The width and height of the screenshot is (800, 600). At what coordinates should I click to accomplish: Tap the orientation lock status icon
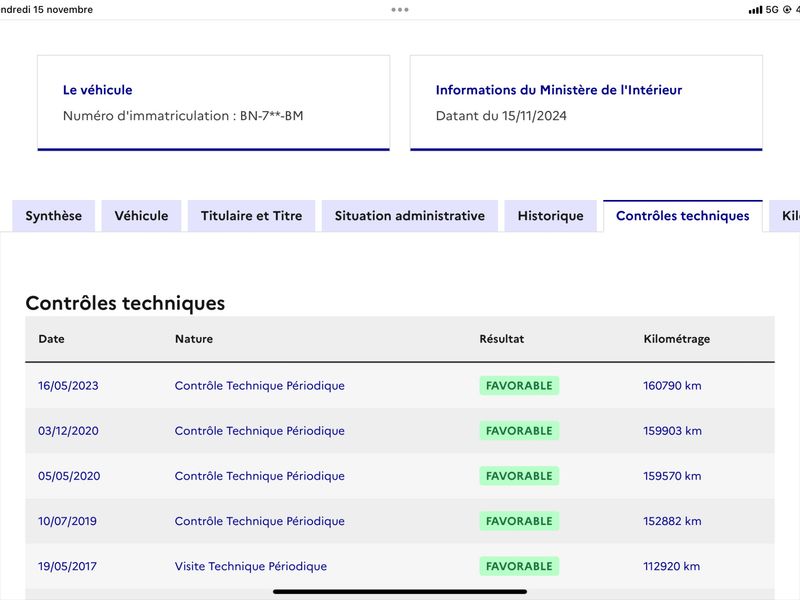click(787, 10)
